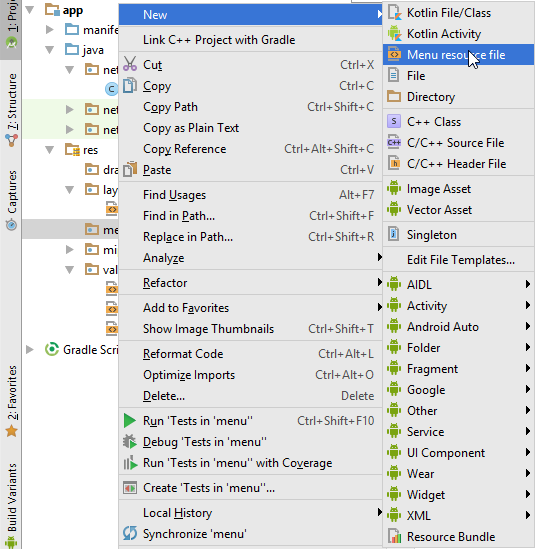Click the Vector Asset android icon
The height and width of the screenshot is (549, 535).
(x=394, y=209)
